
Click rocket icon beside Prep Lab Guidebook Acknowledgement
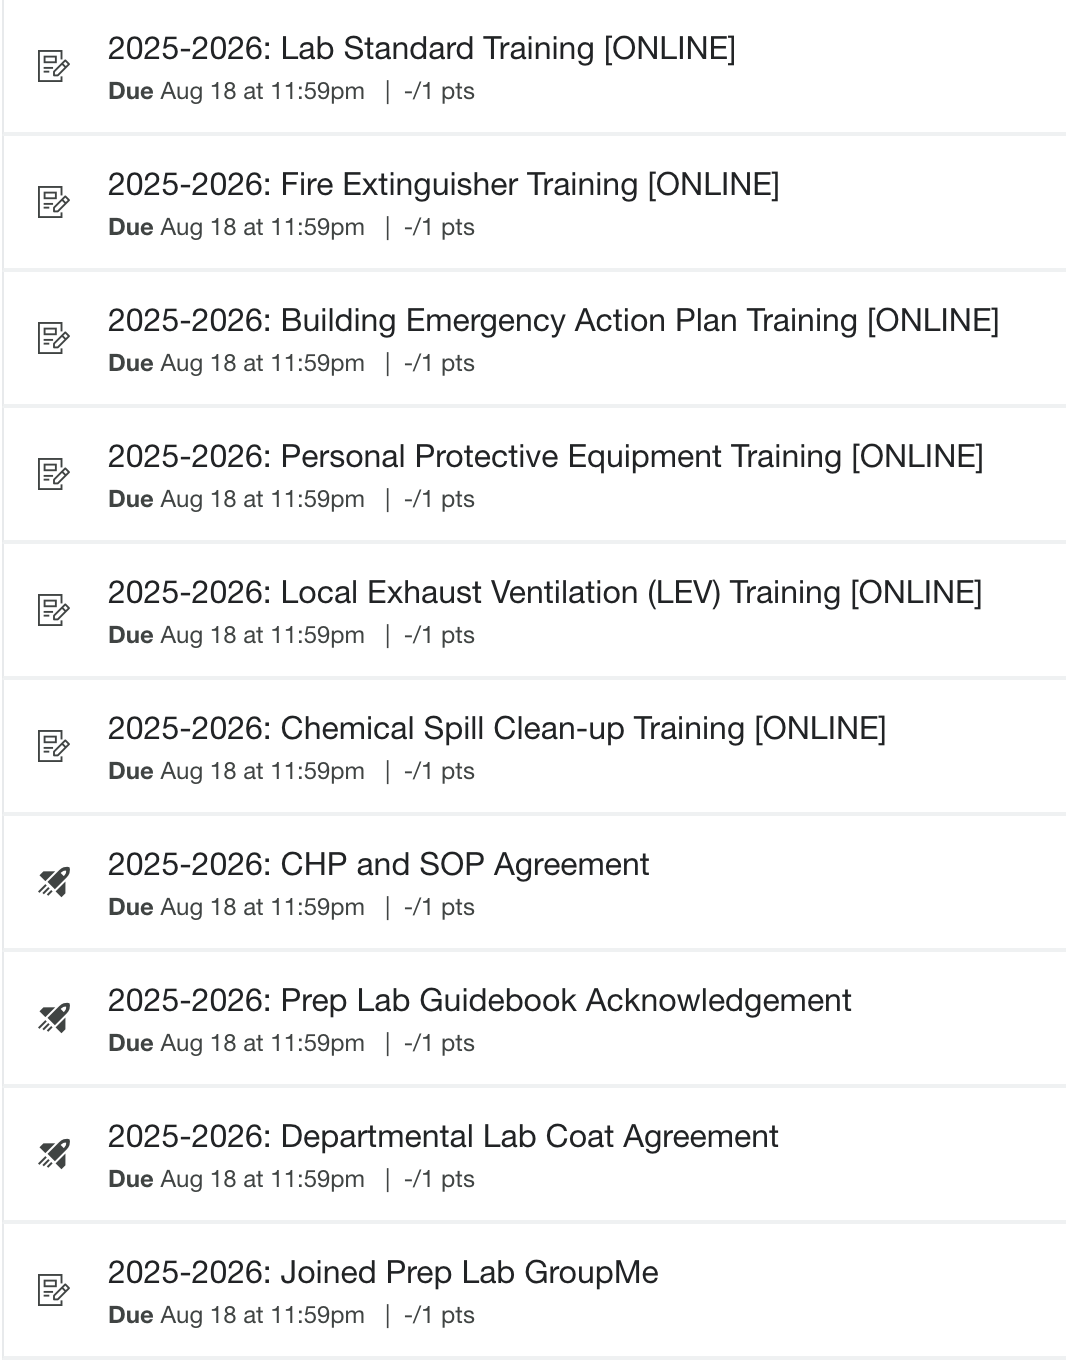pyautogui.click(x=53, y=1018)
